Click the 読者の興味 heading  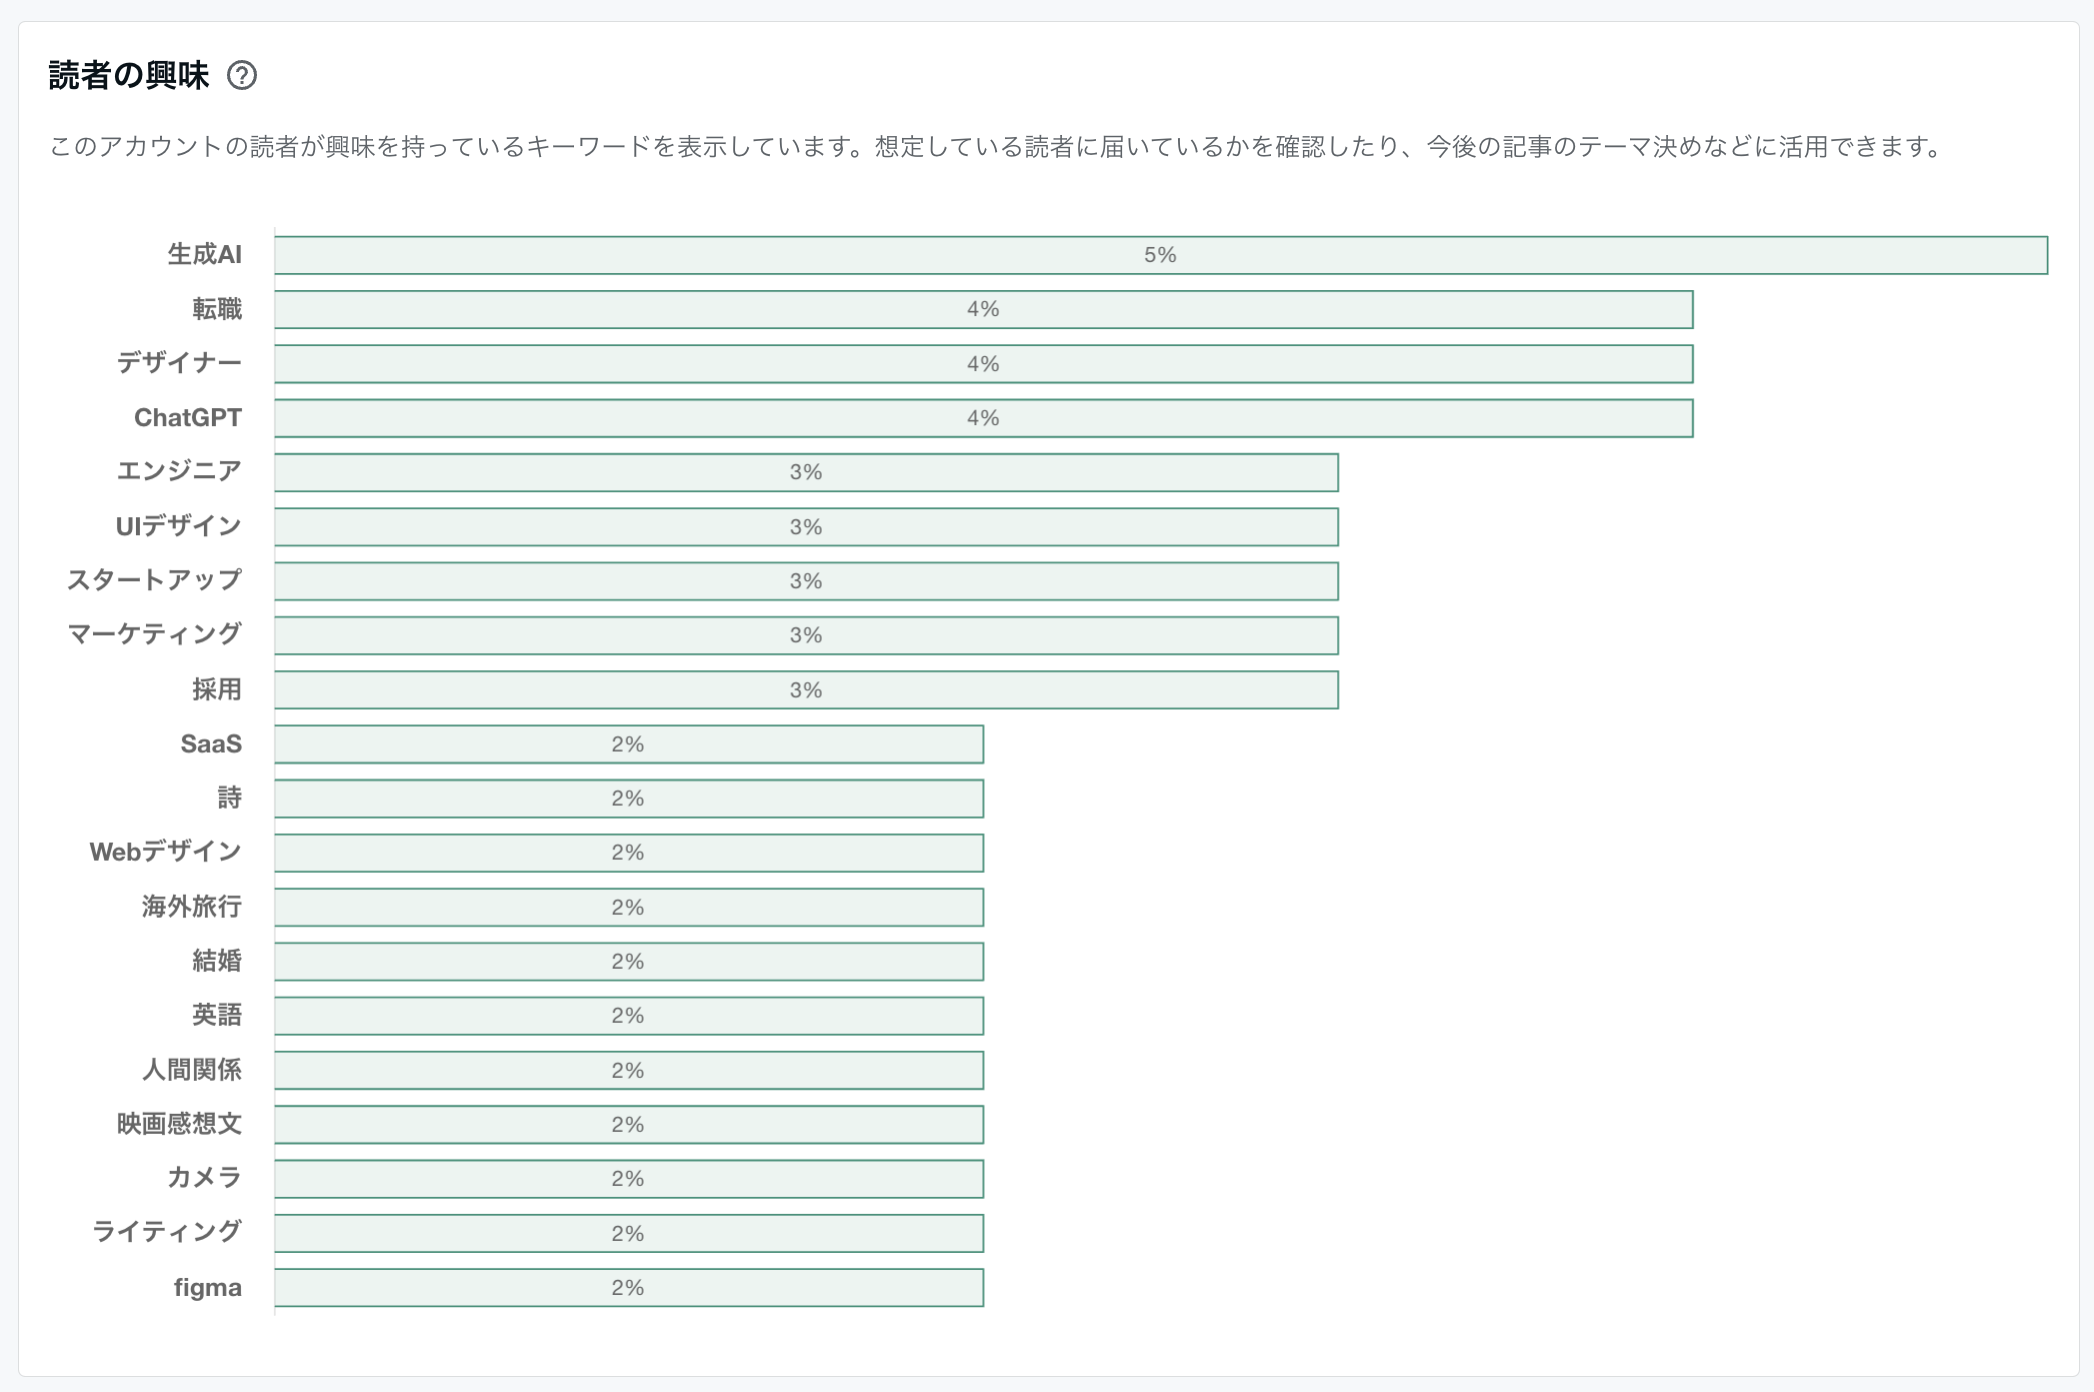tap(129, 75)
